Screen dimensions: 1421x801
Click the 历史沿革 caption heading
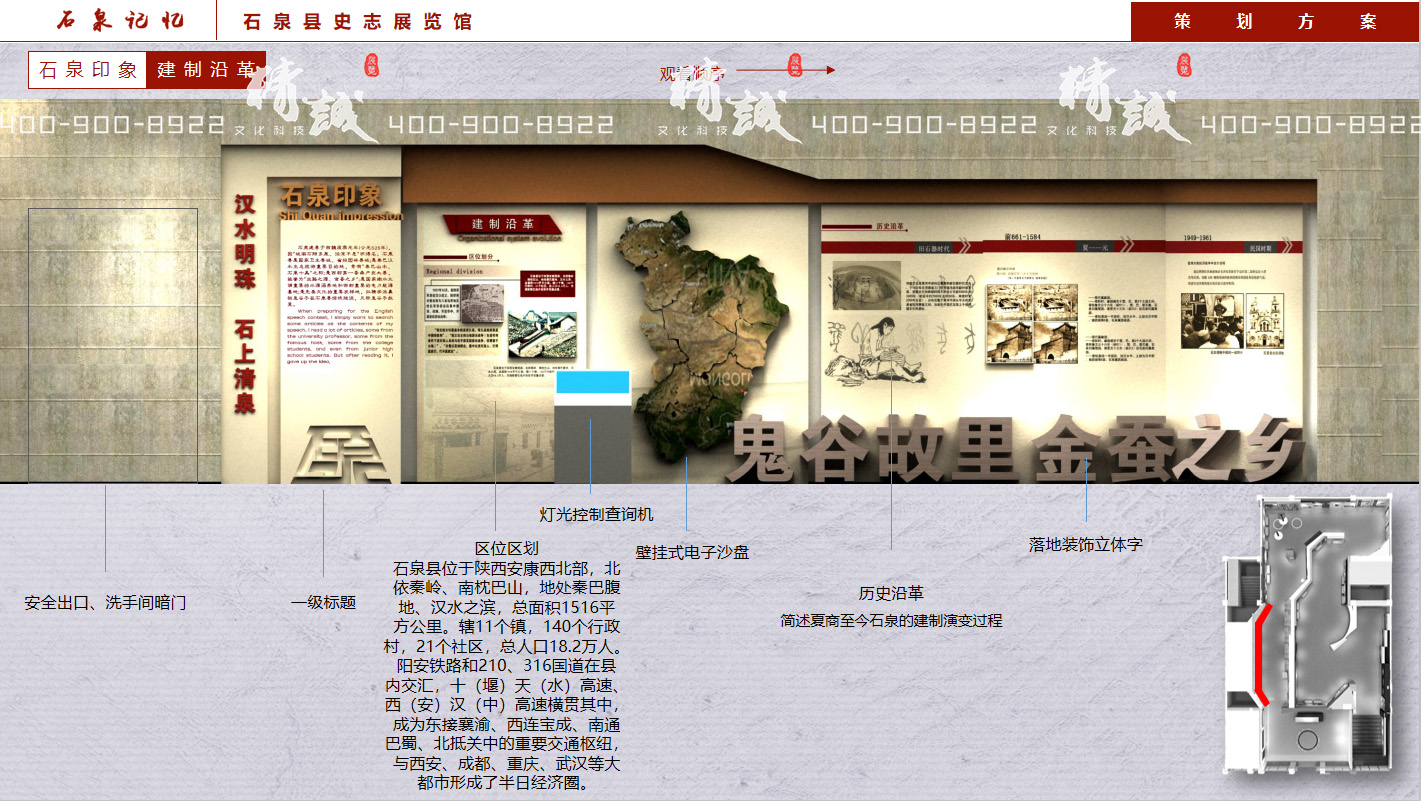(x=891, y=594)
